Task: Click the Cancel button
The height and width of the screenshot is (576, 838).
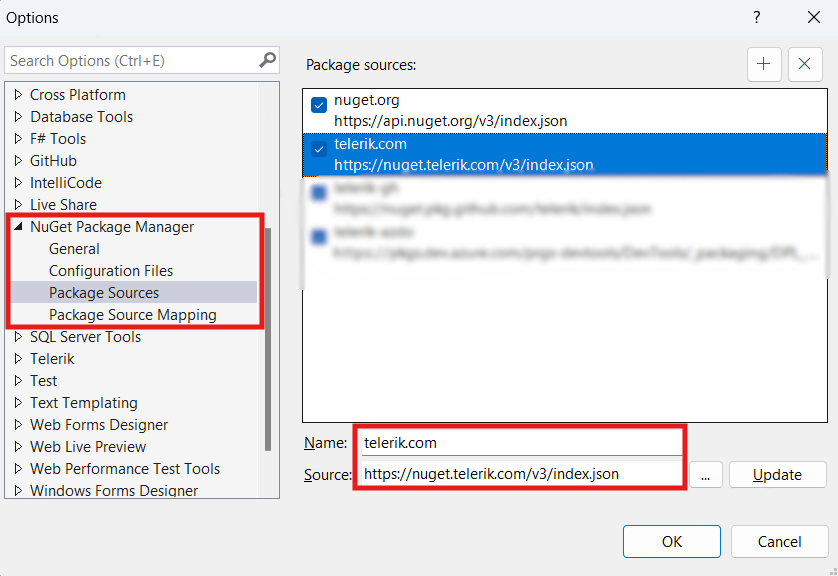Action: [x=779, y=541]
